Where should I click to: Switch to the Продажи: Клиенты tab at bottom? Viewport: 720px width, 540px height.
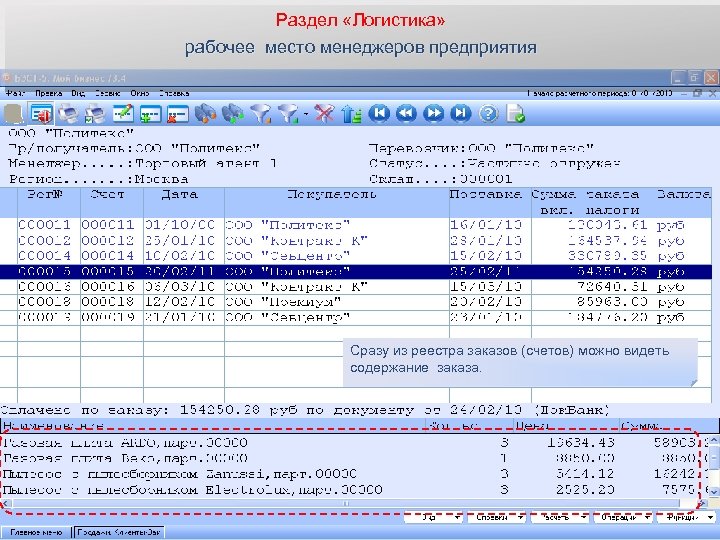point(119,532)
